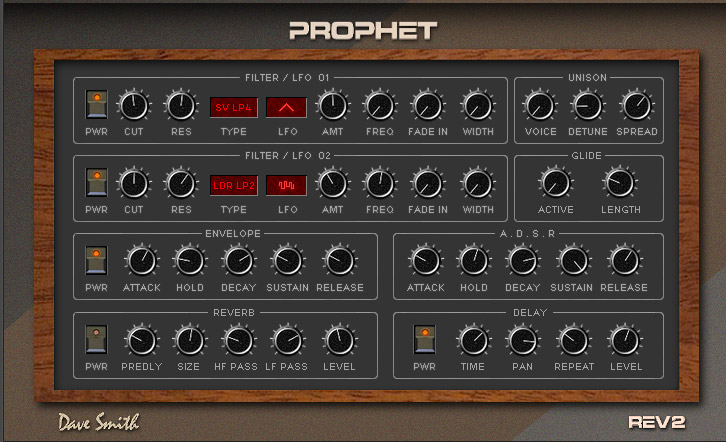Click the Envelope ATTACK knob
The image size is (726, 442).
[x=142, y=261]
